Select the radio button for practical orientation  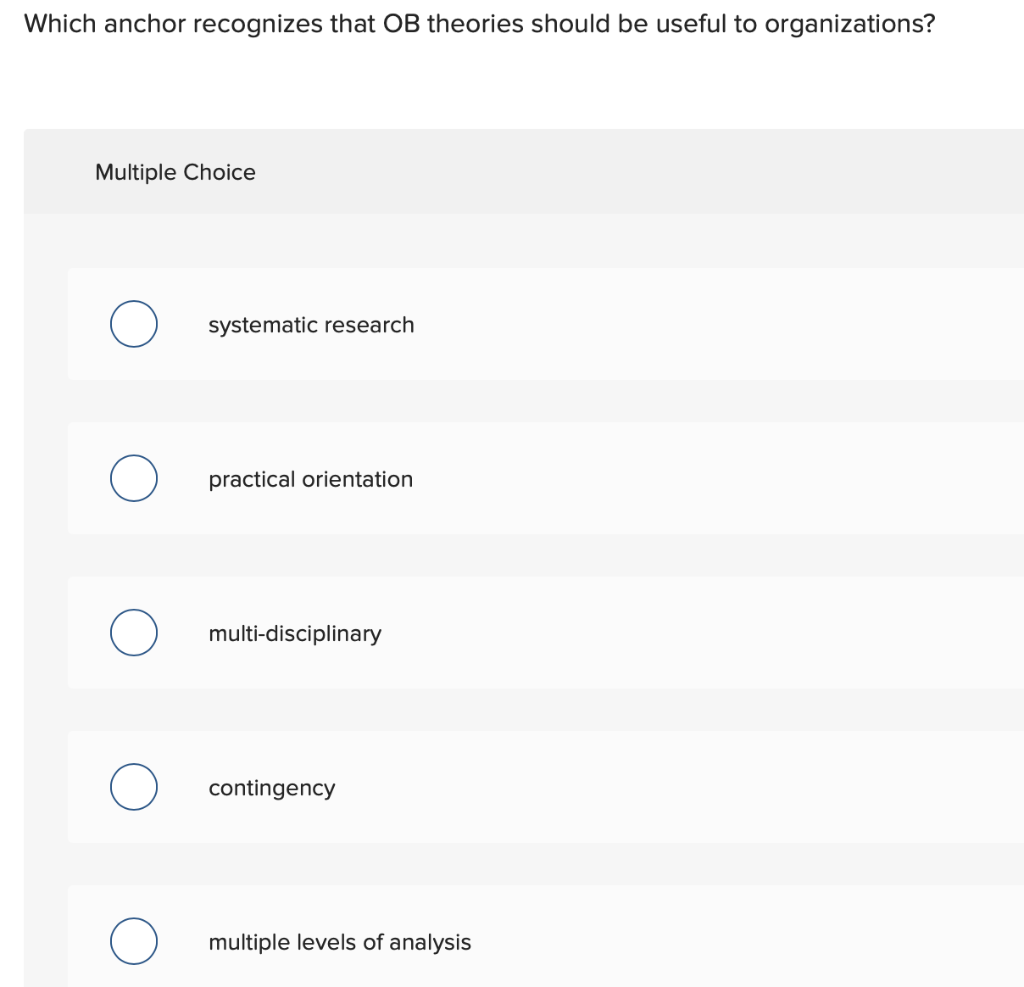click(133, 478)
